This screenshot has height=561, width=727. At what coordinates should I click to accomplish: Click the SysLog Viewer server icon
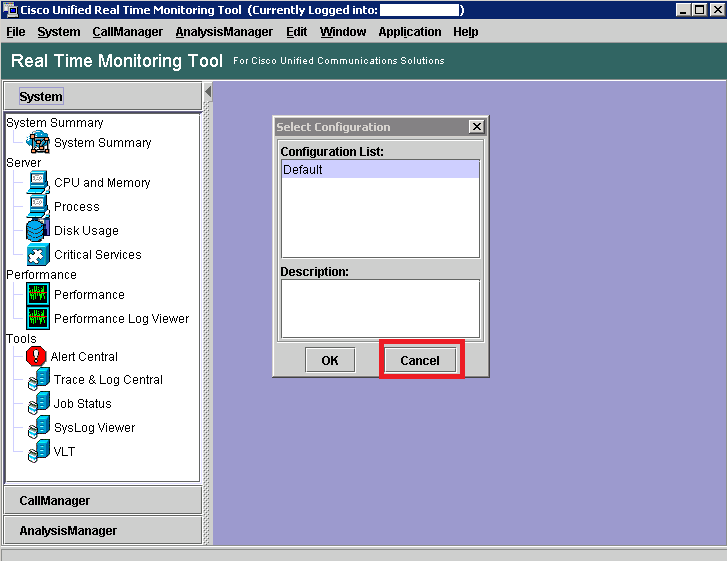click(38, 427)
